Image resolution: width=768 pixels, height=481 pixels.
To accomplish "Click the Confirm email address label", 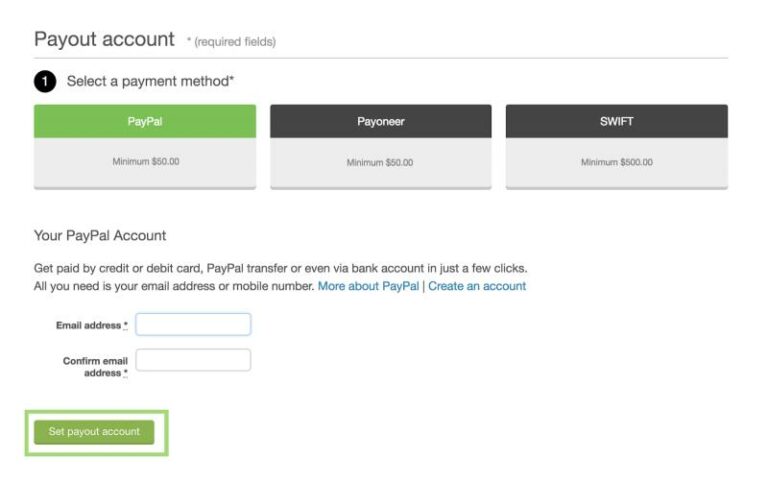I will point(95,367).
